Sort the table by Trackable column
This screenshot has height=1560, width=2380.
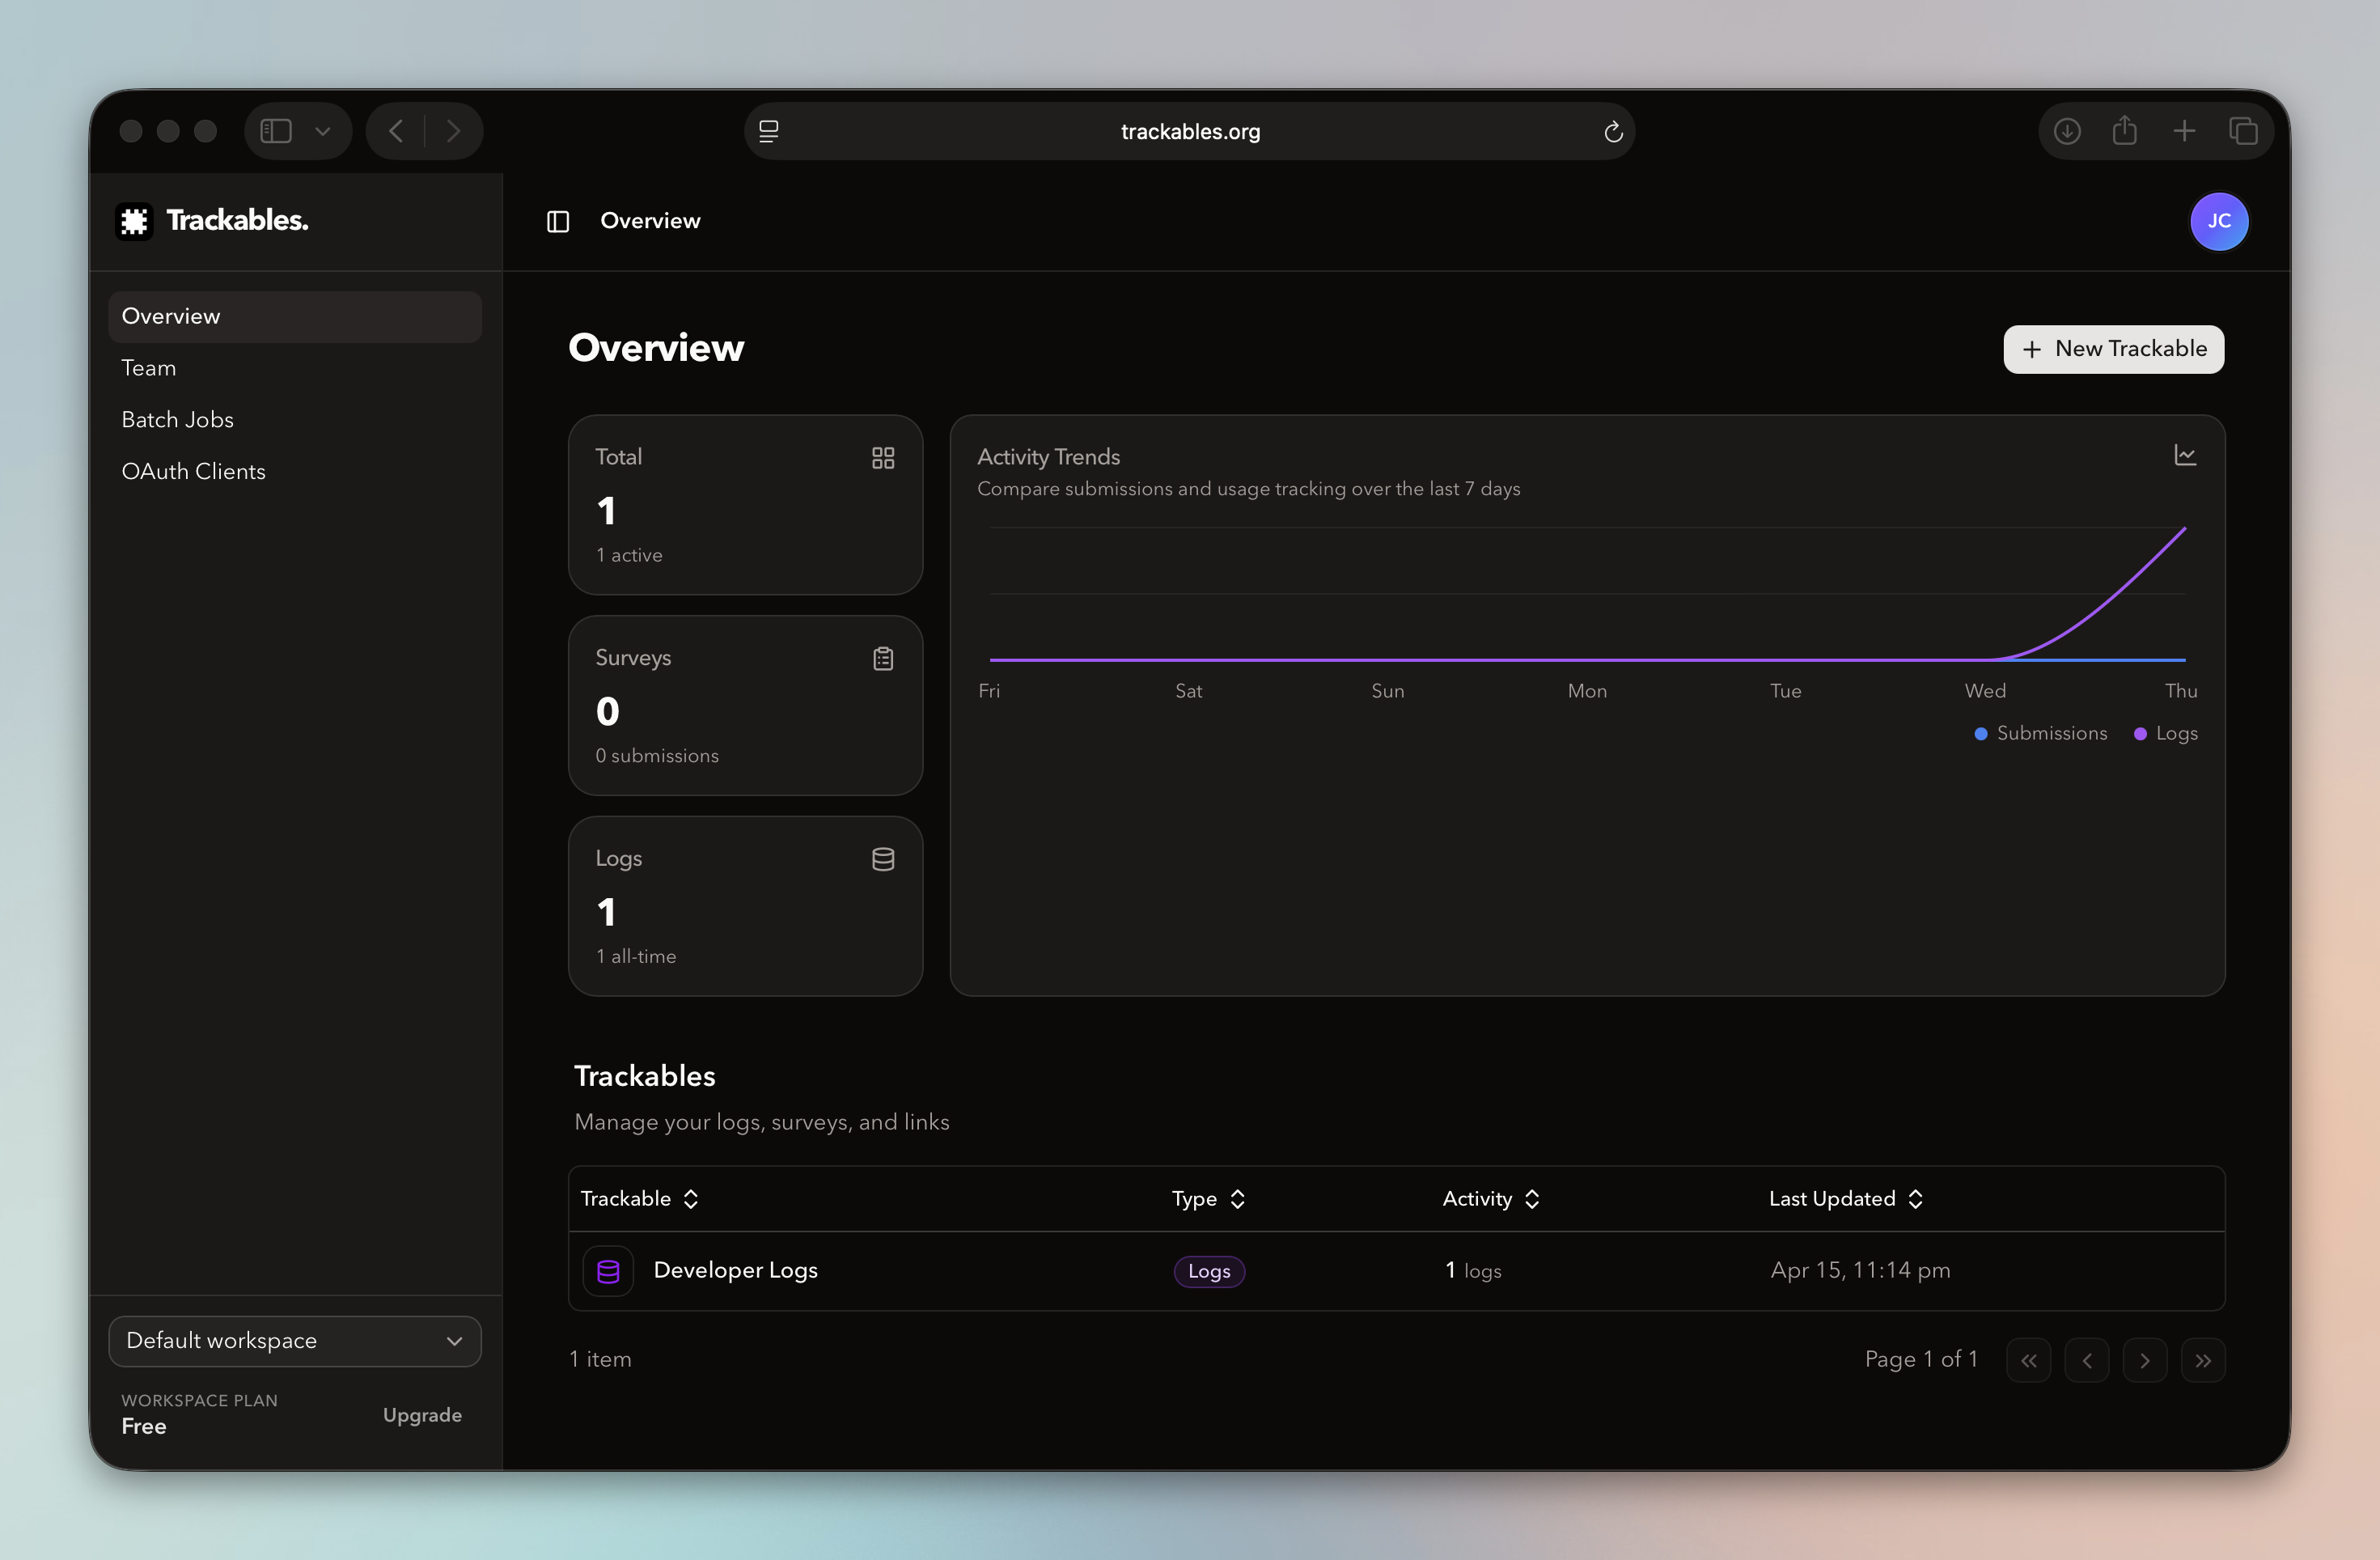[639, 1199]
